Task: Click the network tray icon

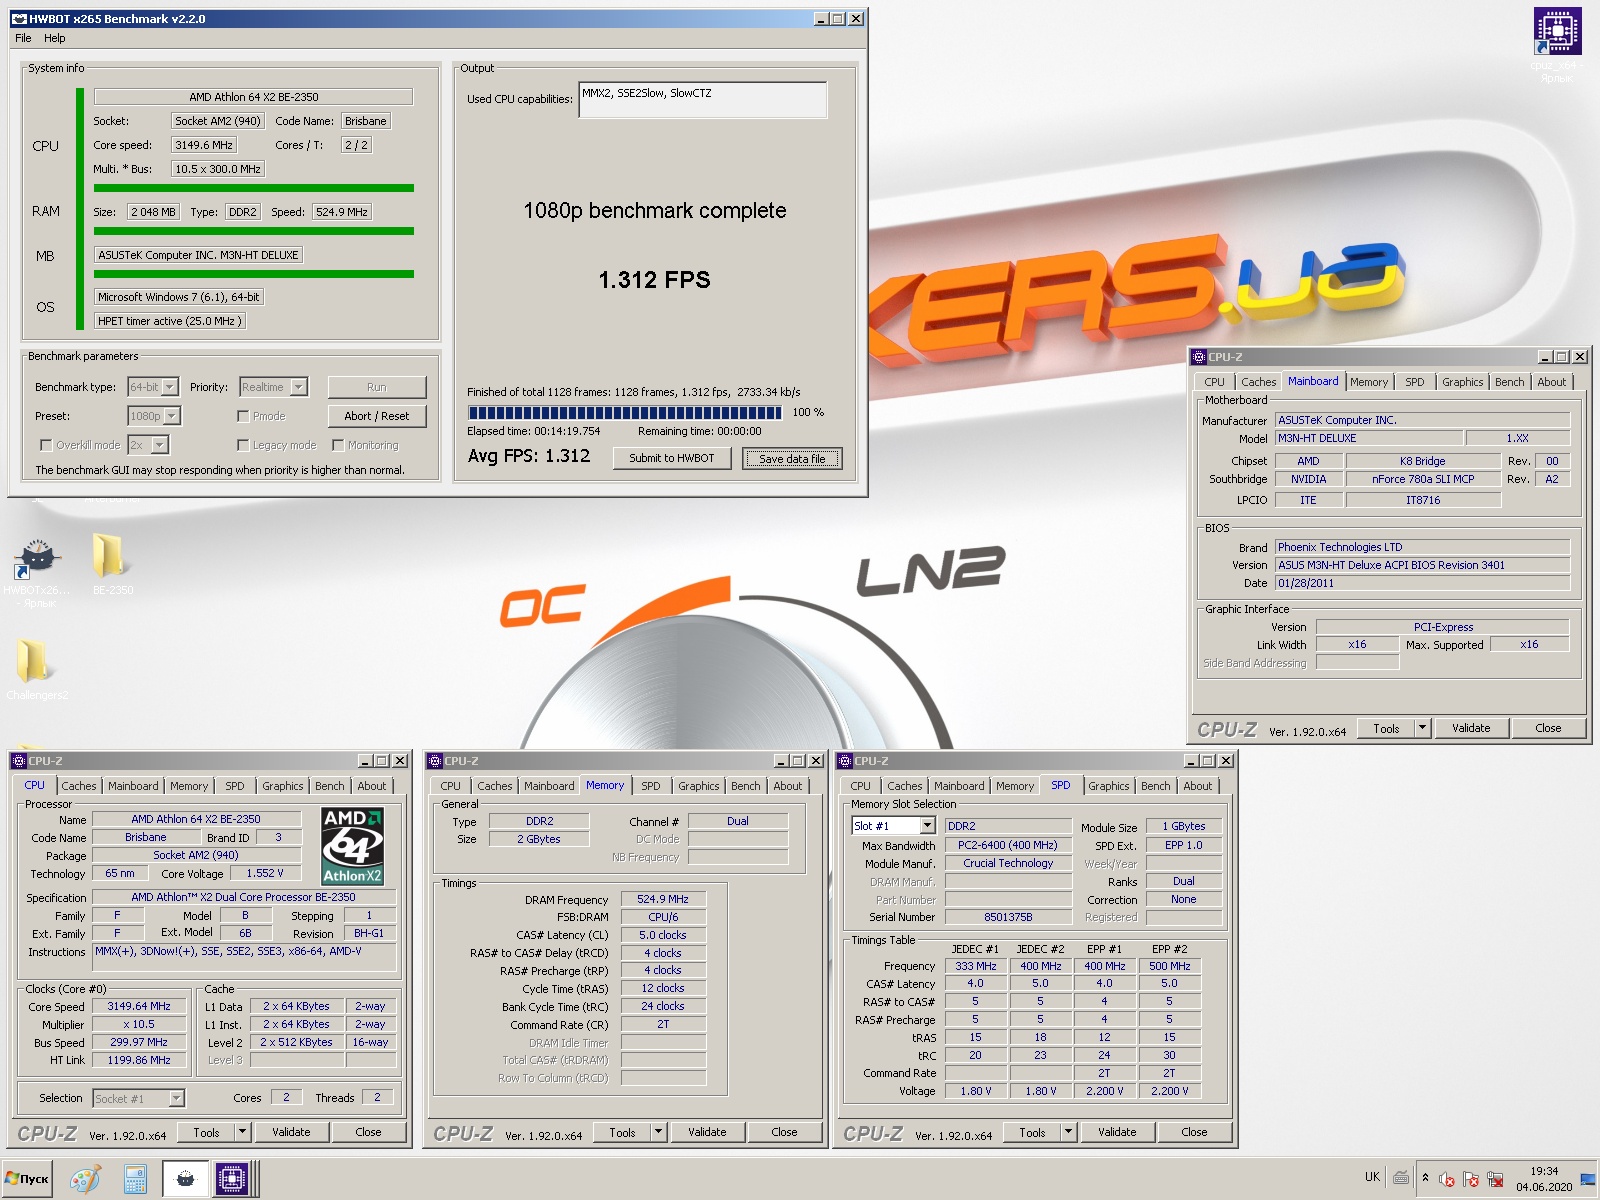Action: [1495, 1180]
